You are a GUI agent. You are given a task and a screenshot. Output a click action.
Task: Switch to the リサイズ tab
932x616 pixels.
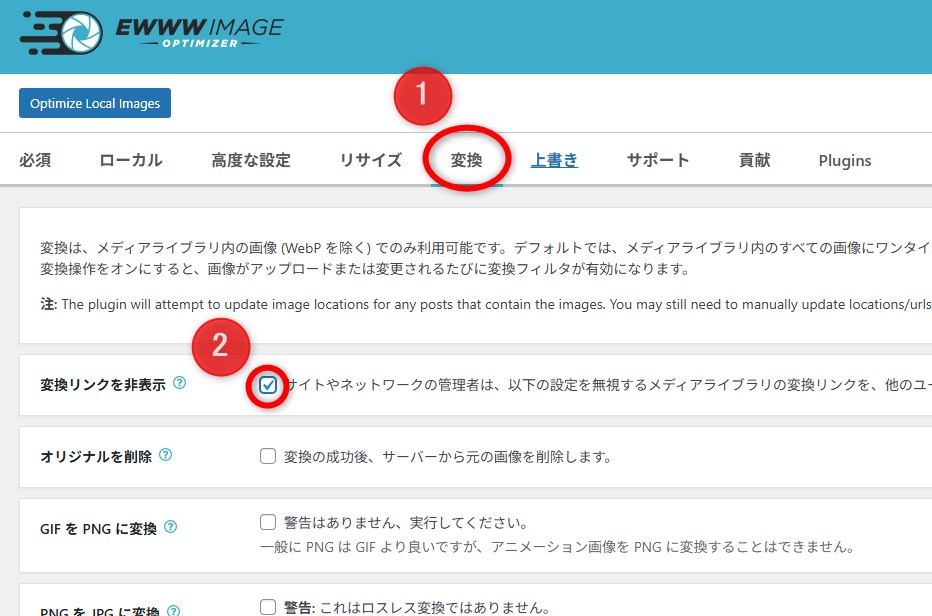[369, 160]
